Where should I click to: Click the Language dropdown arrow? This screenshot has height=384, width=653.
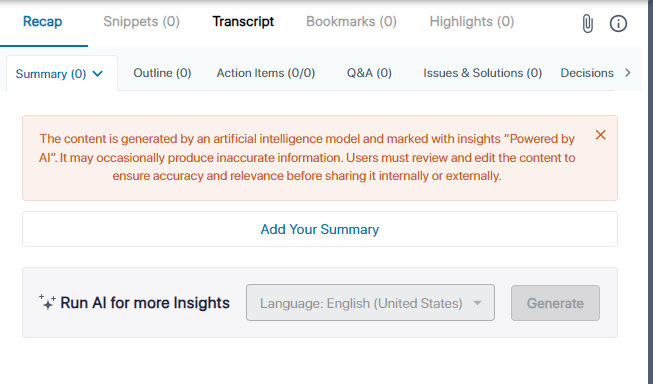(x=477, y=303)
